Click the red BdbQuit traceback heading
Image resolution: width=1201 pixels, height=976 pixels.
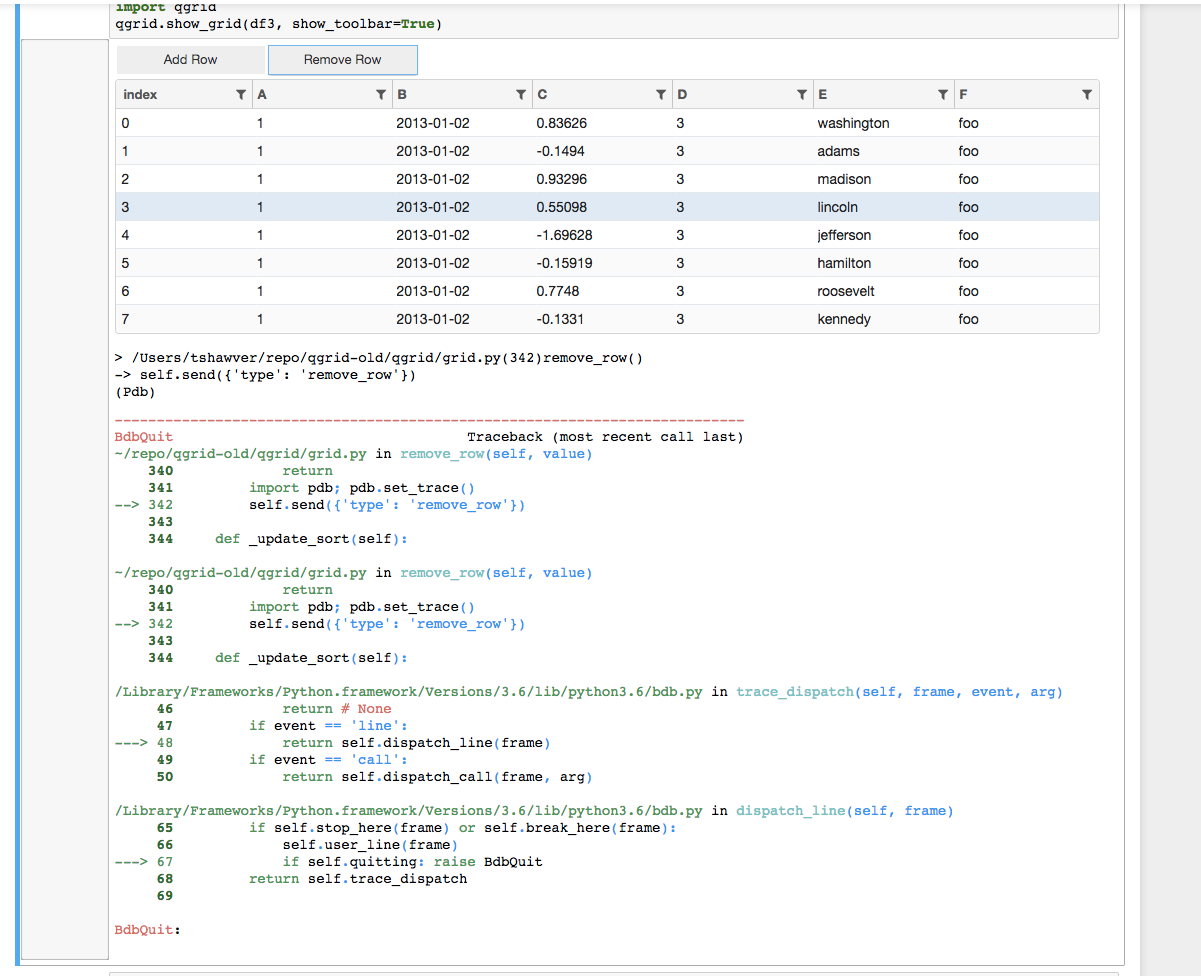144,437
